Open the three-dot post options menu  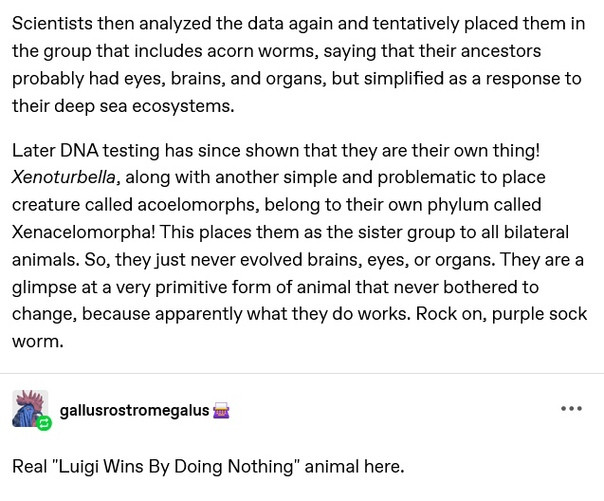(571, 409)
